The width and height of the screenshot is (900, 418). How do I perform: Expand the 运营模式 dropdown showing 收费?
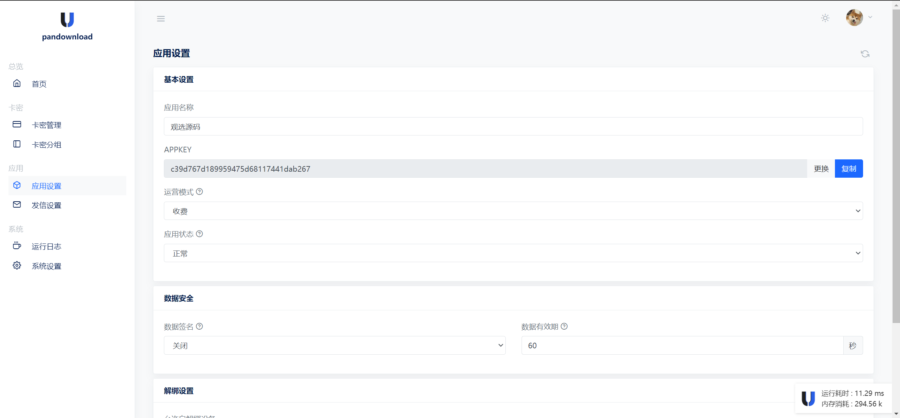tap(512, 211)
